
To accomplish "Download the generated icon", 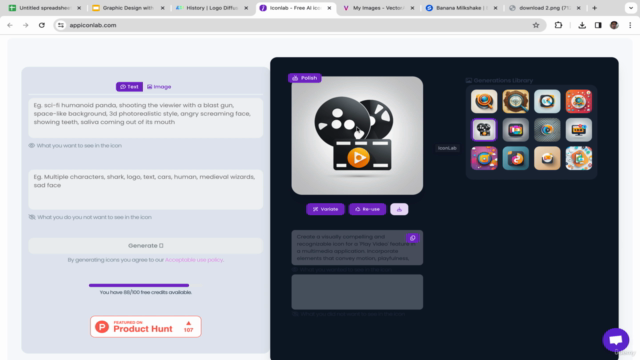I will click(399, 209).
